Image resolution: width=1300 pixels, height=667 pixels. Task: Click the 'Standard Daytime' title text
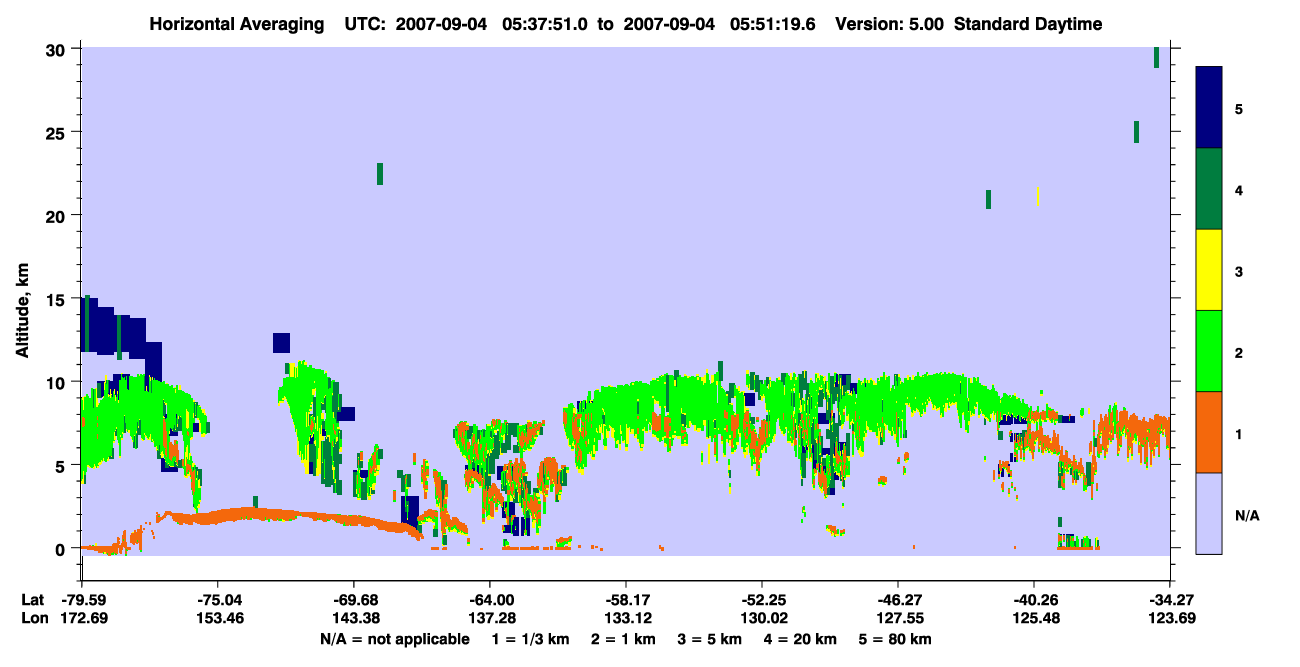click(1028, 24)
